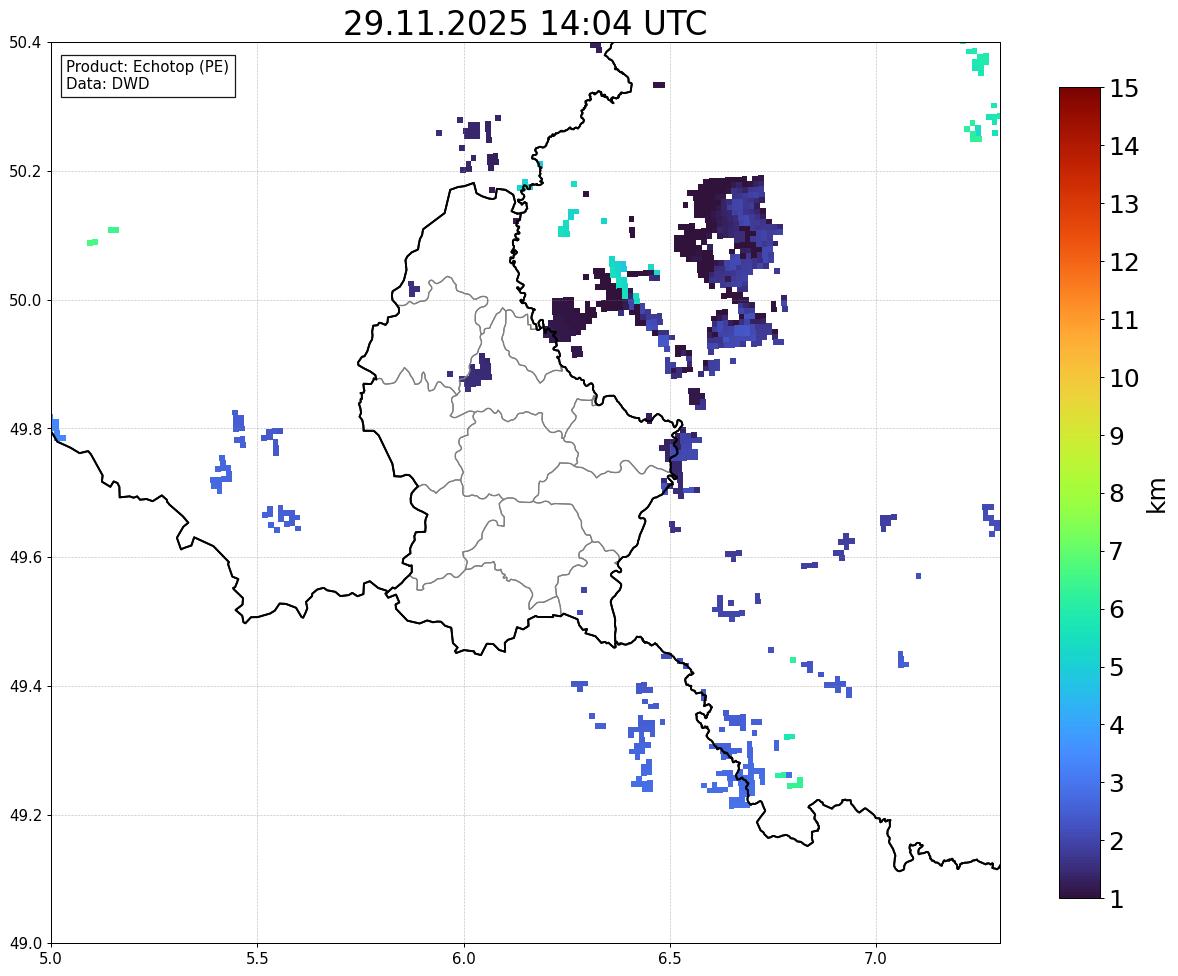This screenshot has height=976, width=1178.
Task: Click the latitude axis label '49.8'
Action: pos(26,429)
